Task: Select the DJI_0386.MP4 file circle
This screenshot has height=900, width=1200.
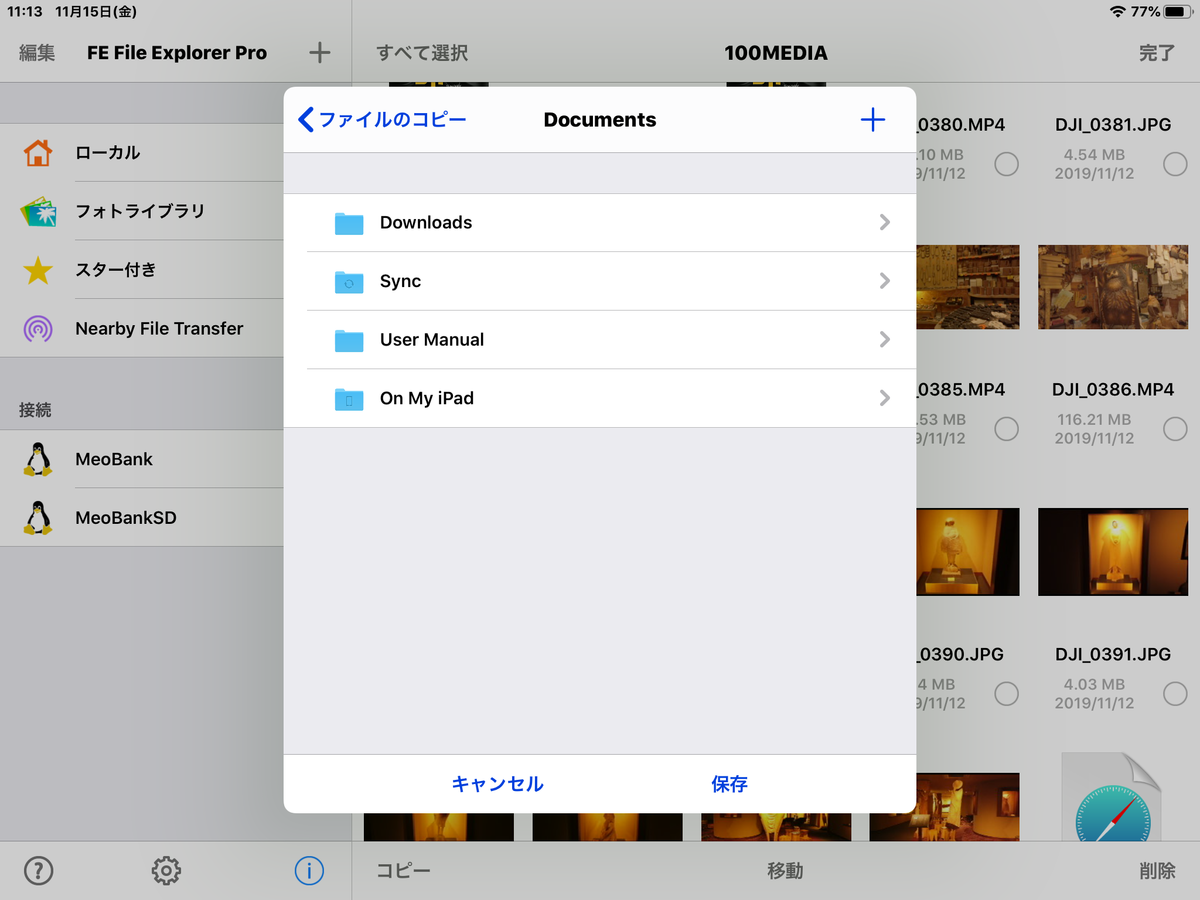Action: 1175,429
